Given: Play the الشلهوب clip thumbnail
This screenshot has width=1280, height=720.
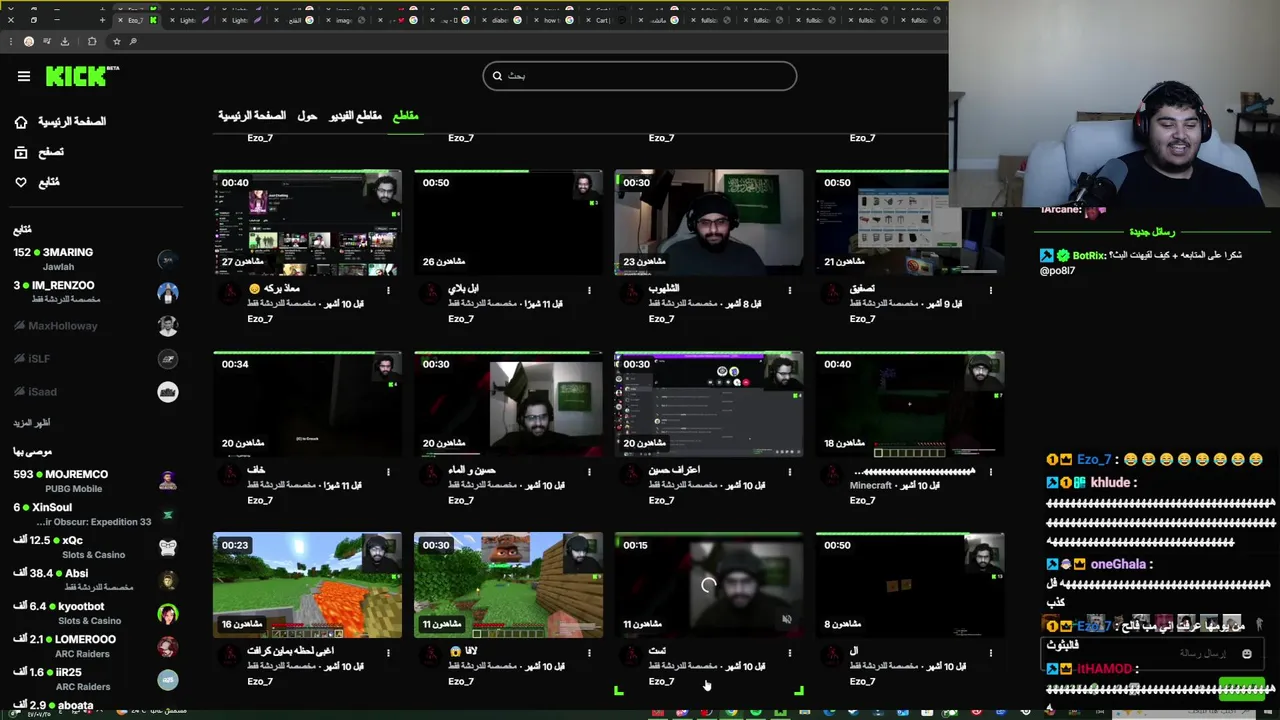Looking at the screenshot, I should point(709,222).
